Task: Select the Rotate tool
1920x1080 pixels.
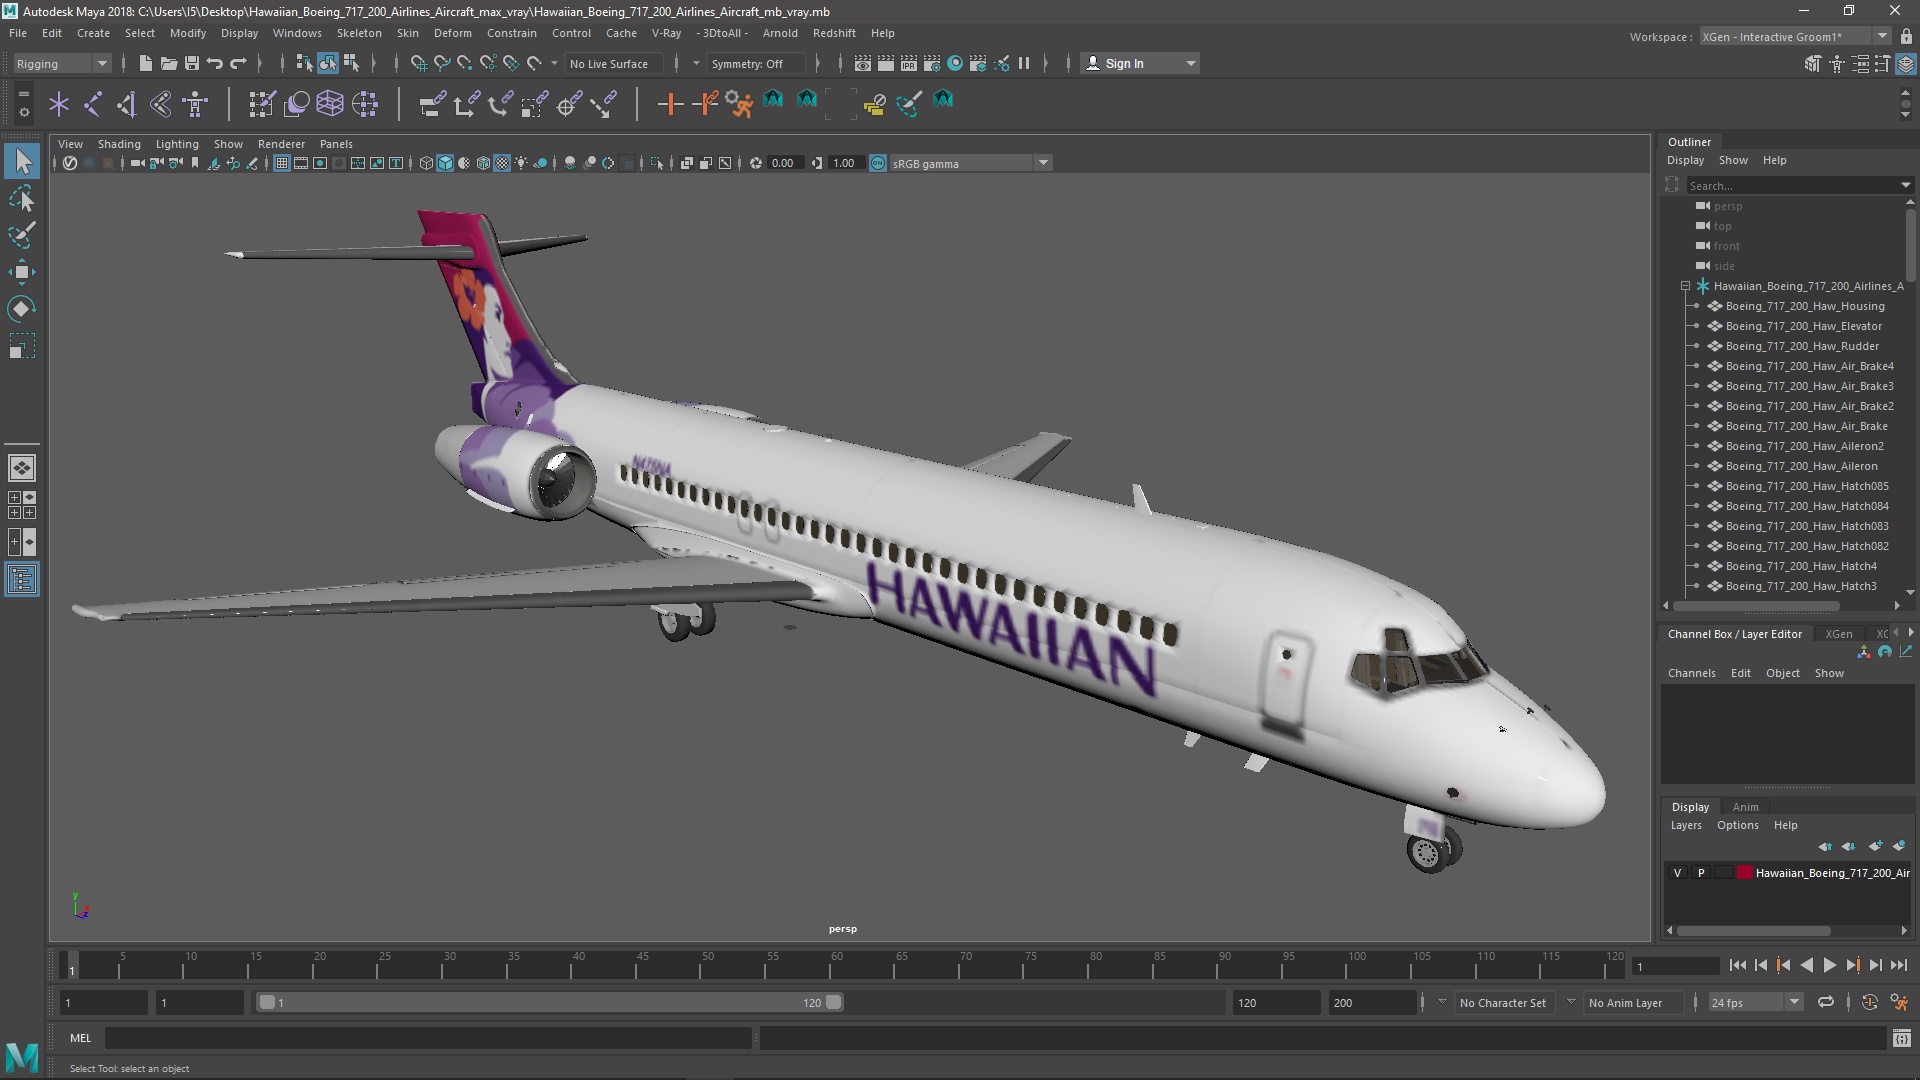Action: 21,309
